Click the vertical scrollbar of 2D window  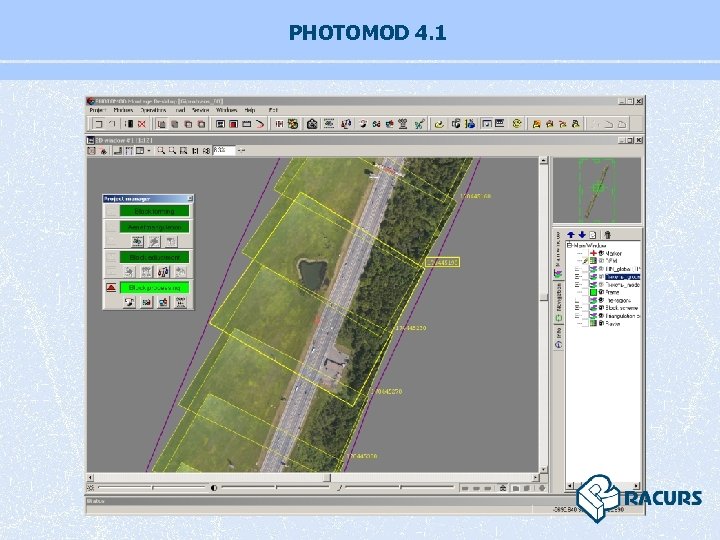coord(544,315)
